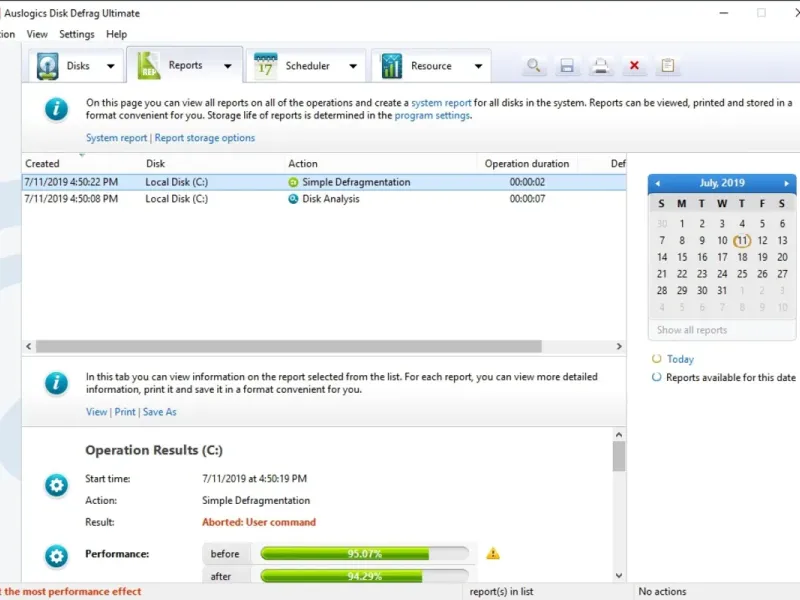Click the magnifier view report icon
The height and width of the screenshot is (600, 800).
(533, 65)
